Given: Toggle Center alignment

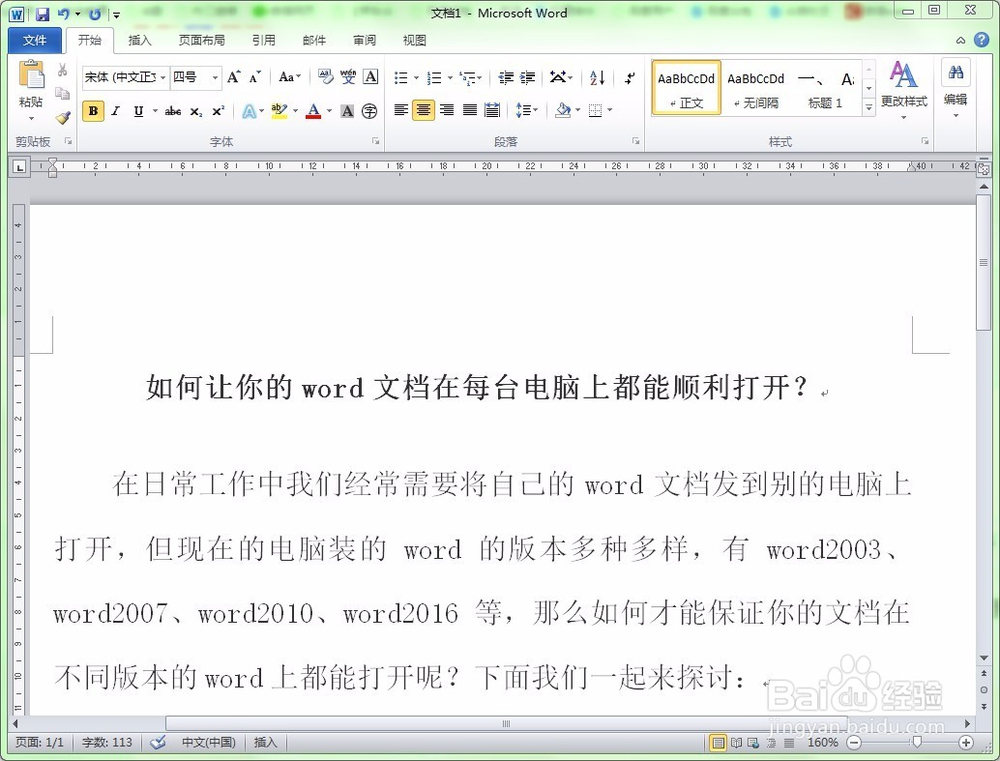Looking at the screenshot, I should point(423,110).
